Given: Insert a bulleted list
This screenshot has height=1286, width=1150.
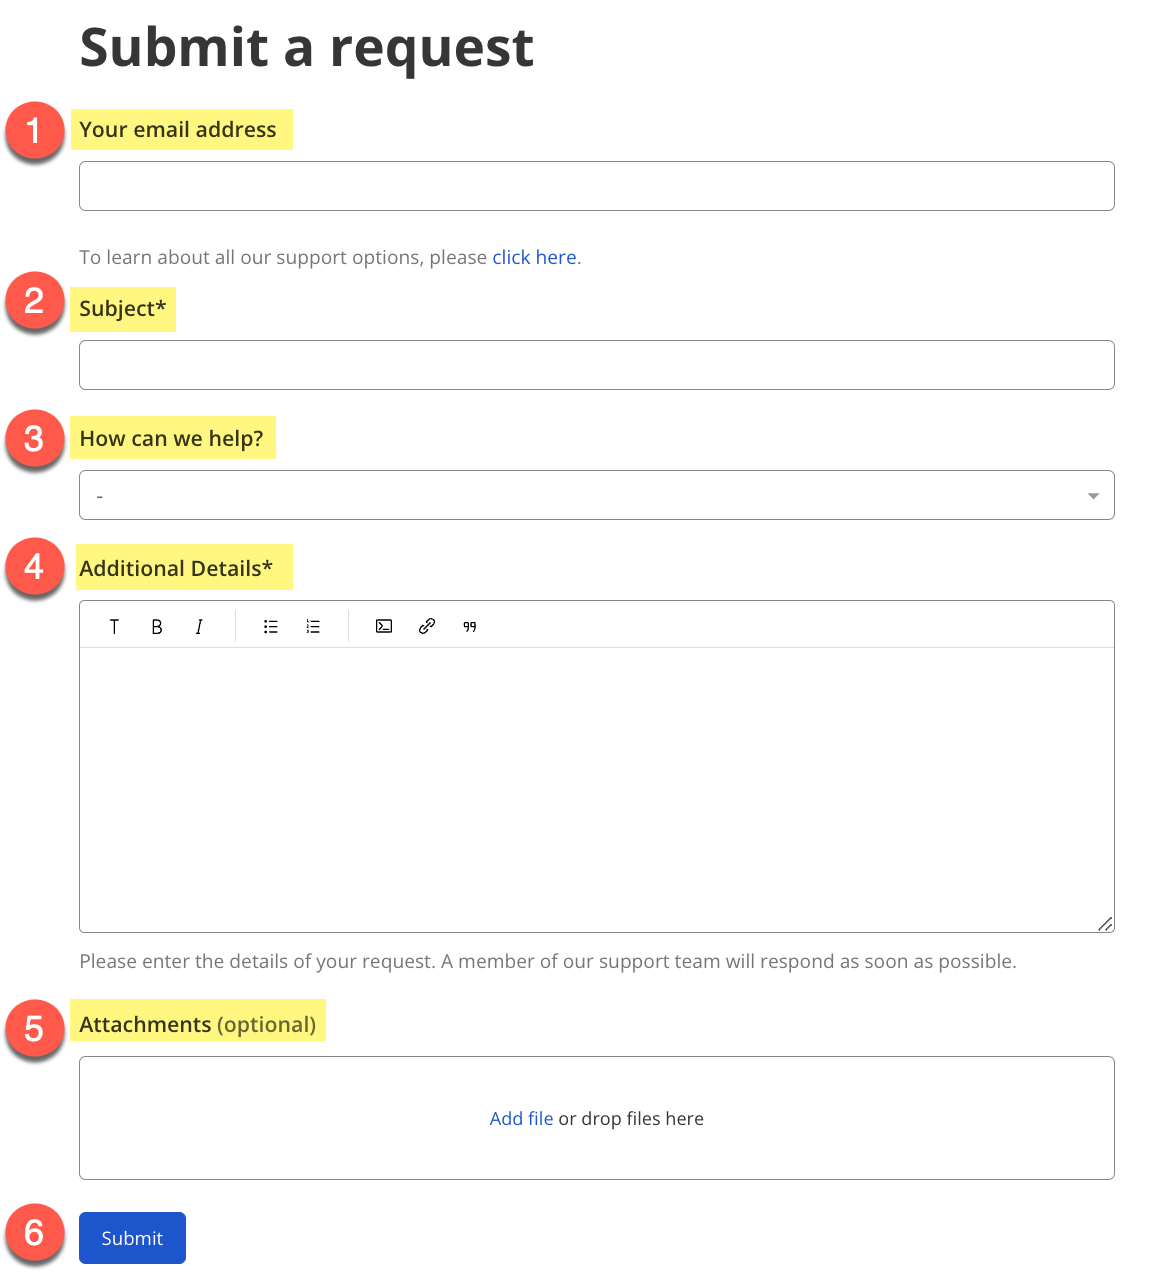Looking at the screenshot, I should (x=271, y=627).
